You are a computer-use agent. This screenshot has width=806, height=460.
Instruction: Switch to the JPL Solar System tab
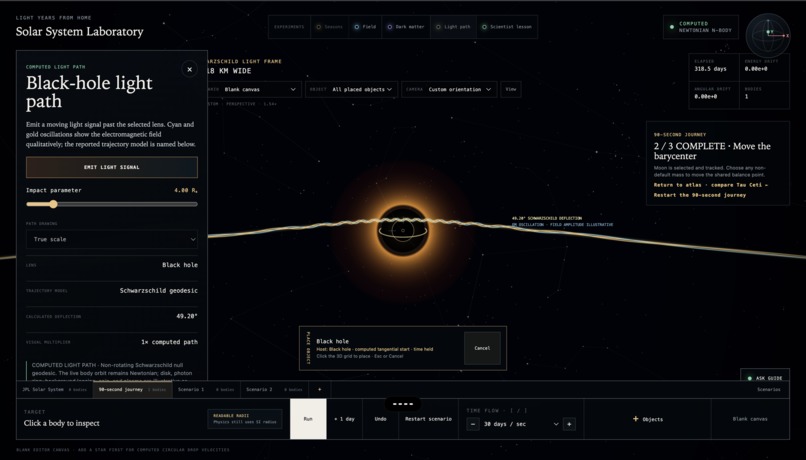(54, 390)
